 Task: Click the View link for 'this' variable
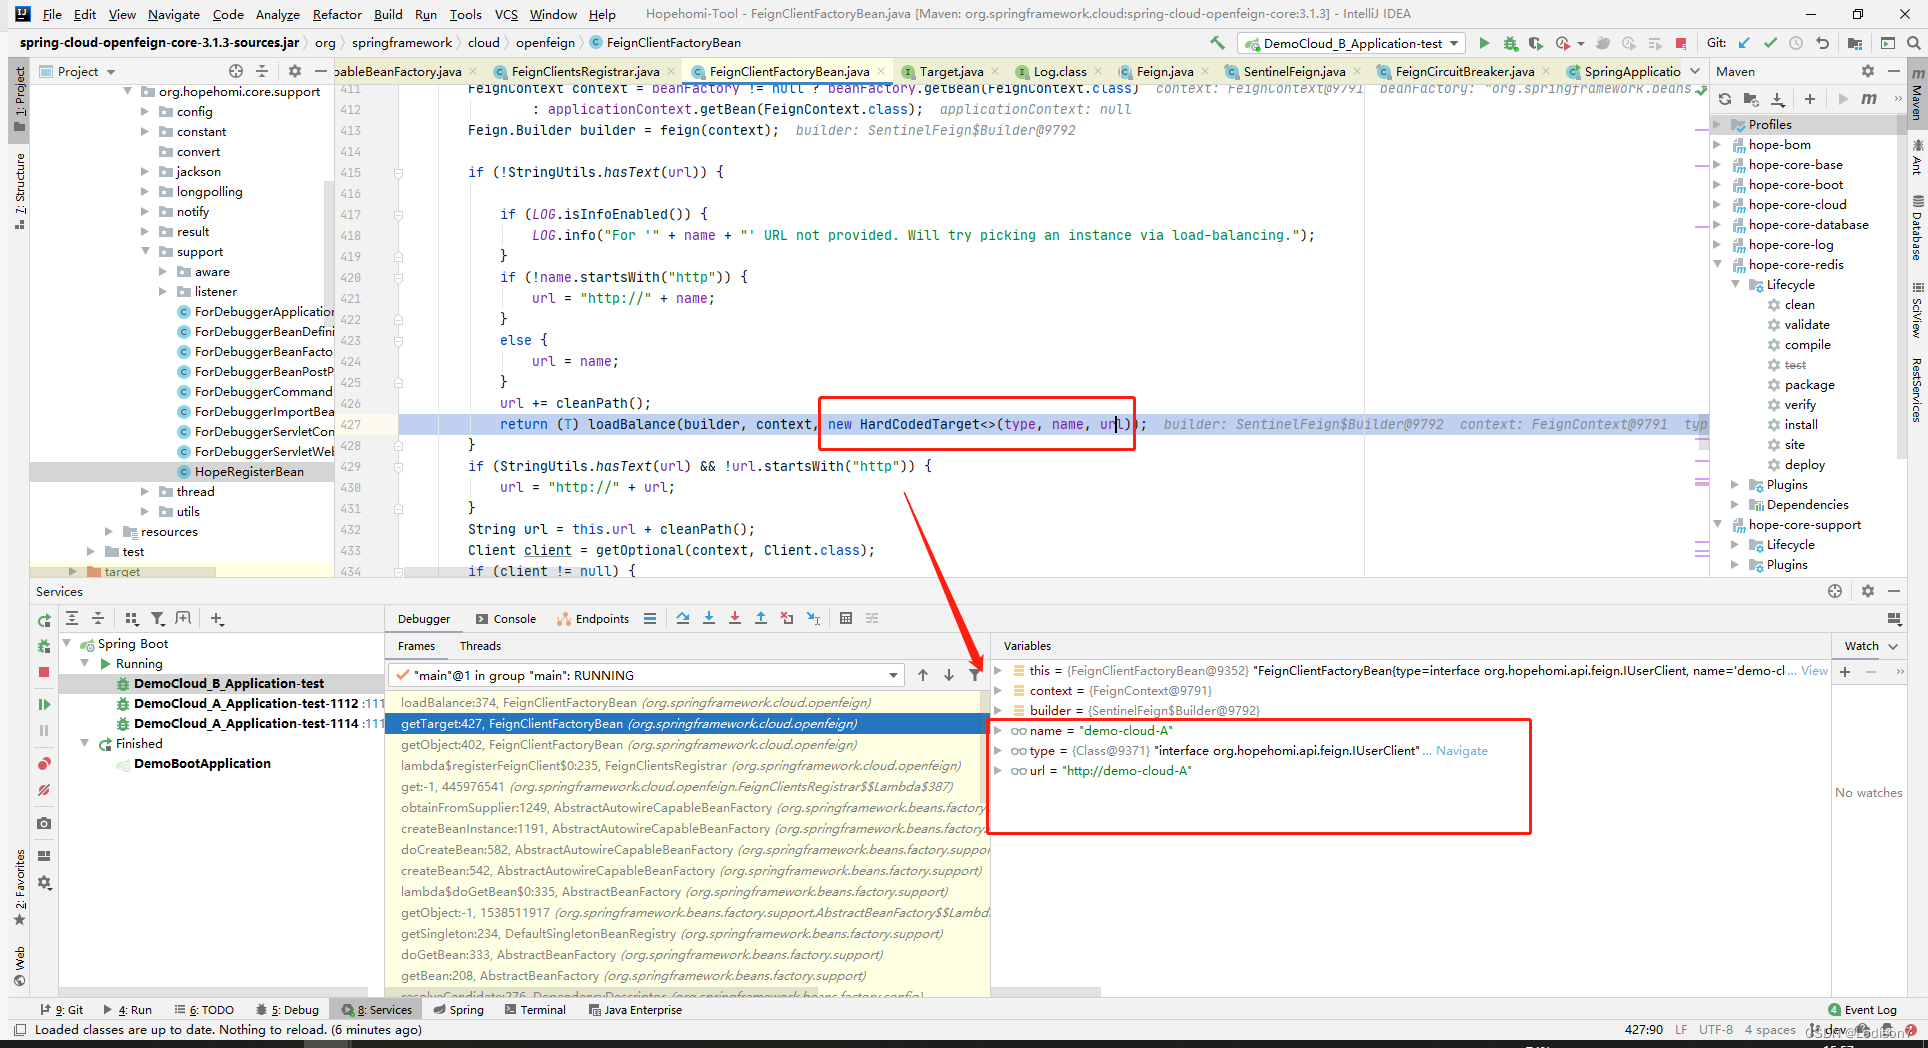1814,671
